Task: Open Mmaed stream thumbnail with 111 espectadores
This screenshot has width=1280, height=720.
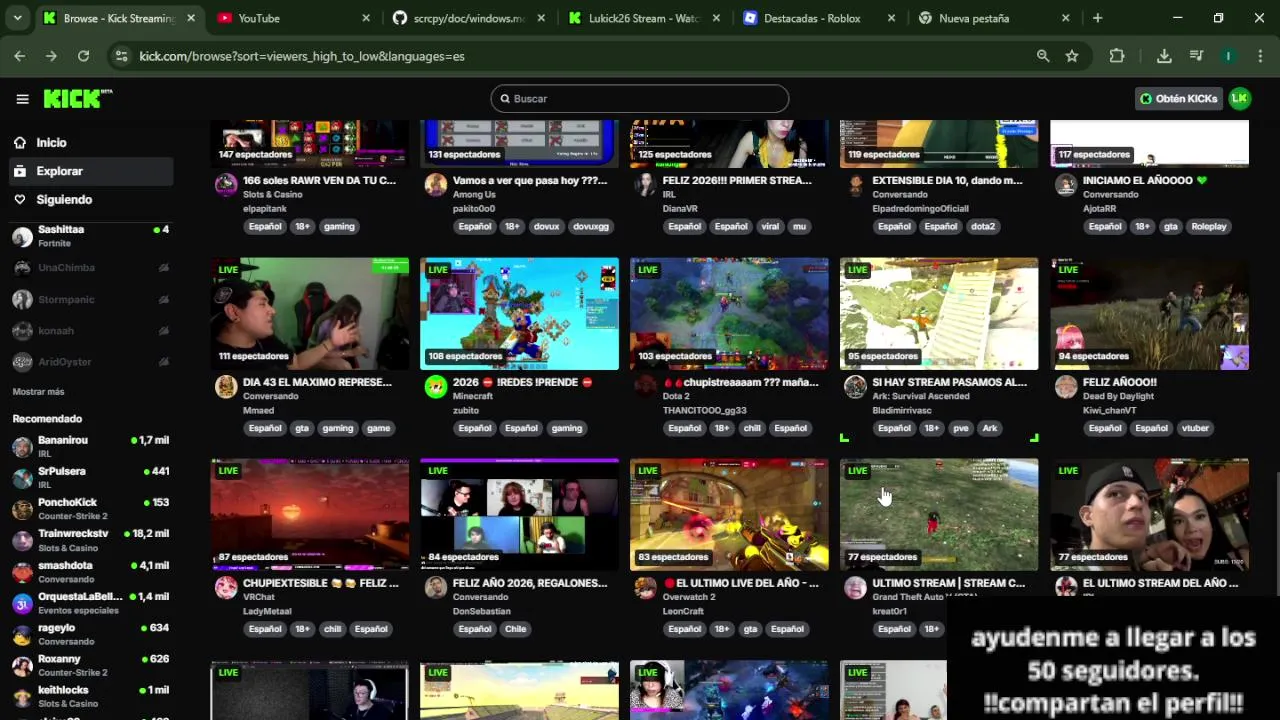Action: [x=310, y=314]
